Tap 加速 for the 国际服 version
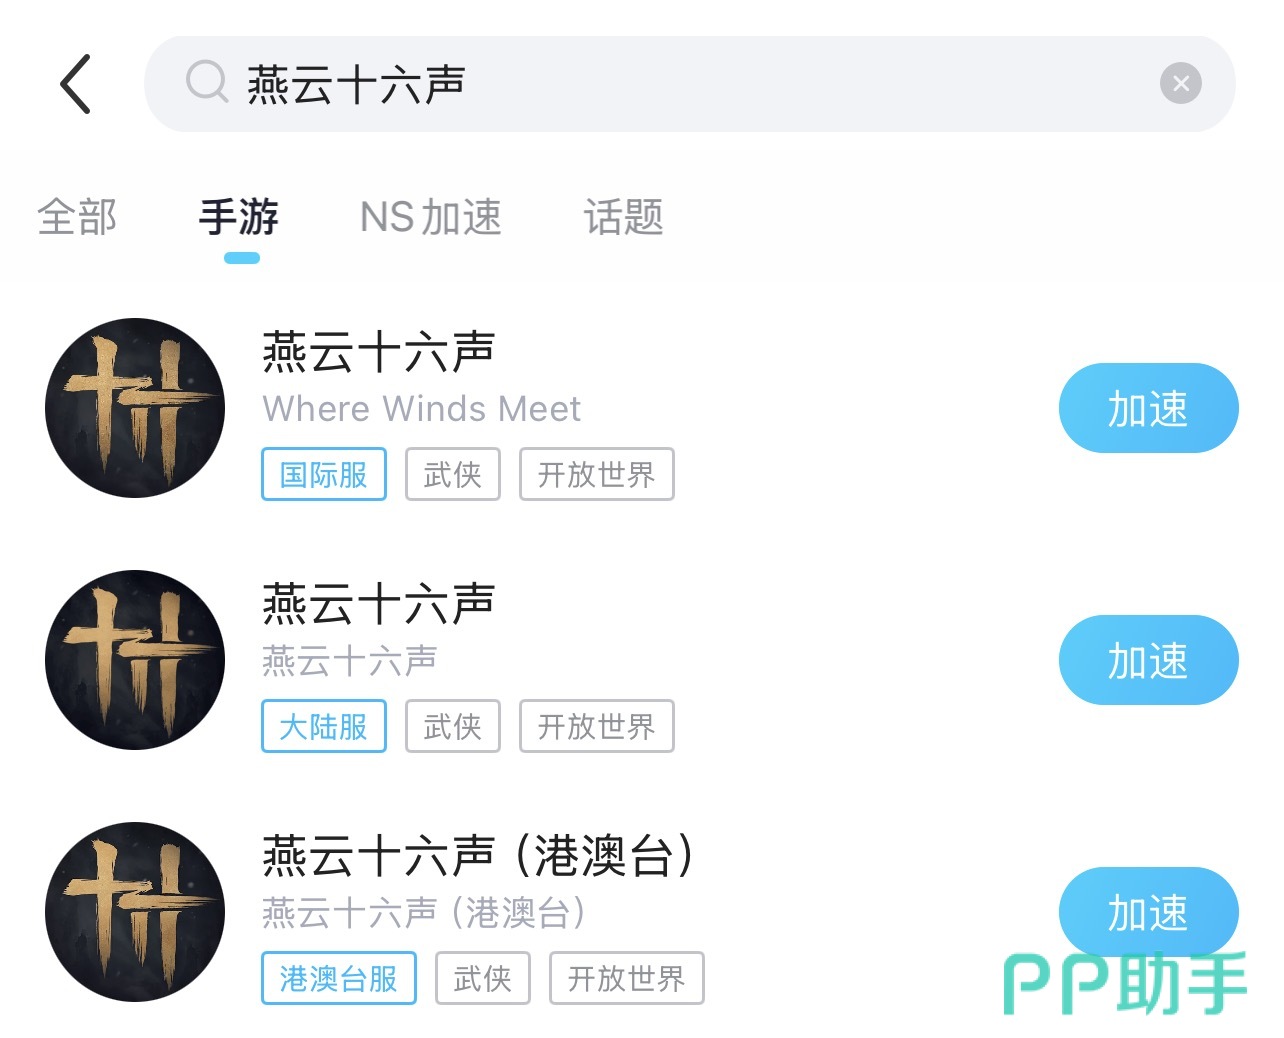Image resolution: width=1284 pixels, height=1038 pixels. (x=1148, y=408)
